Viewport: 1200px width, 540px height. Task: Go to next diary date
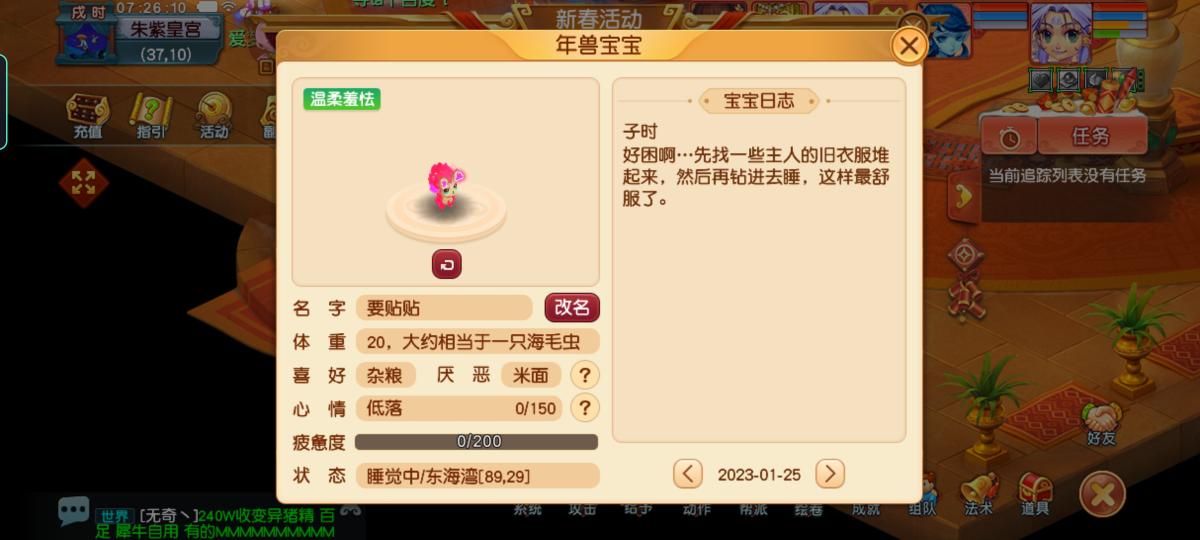(x=830, y=474)
